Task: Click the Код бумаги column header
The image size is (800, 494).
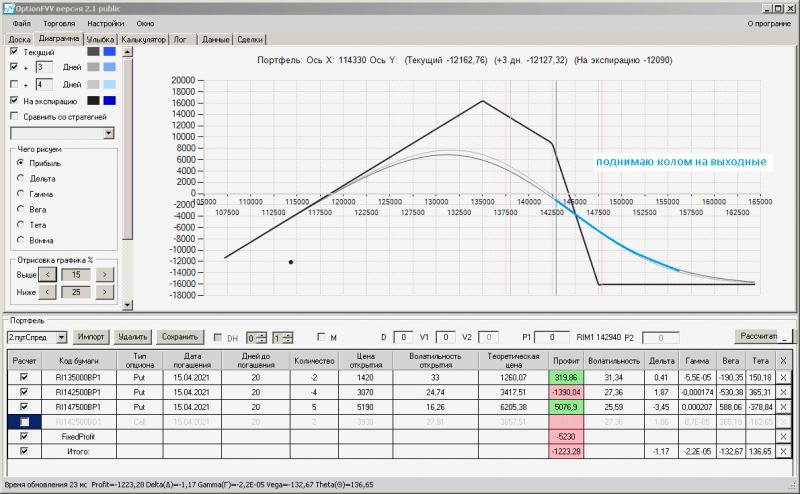Action: 79,361
